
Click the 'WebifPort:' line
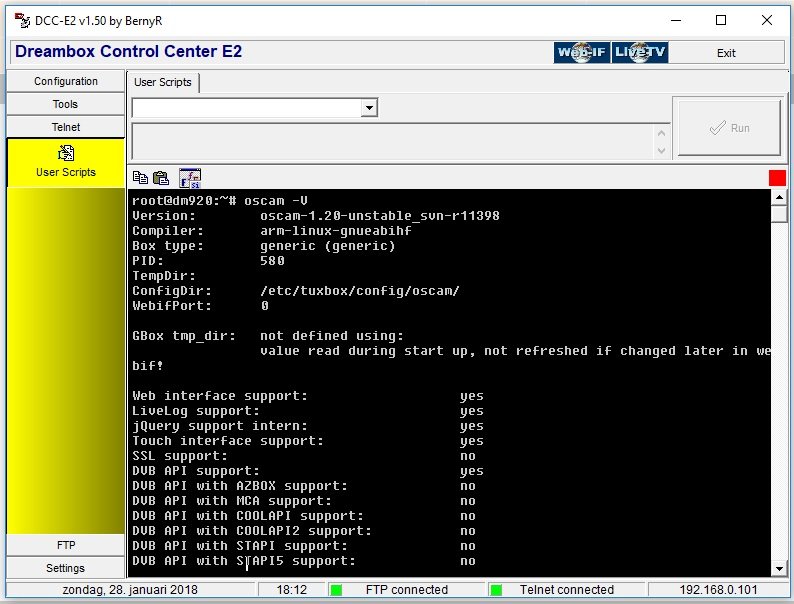[x=201, y=306]
